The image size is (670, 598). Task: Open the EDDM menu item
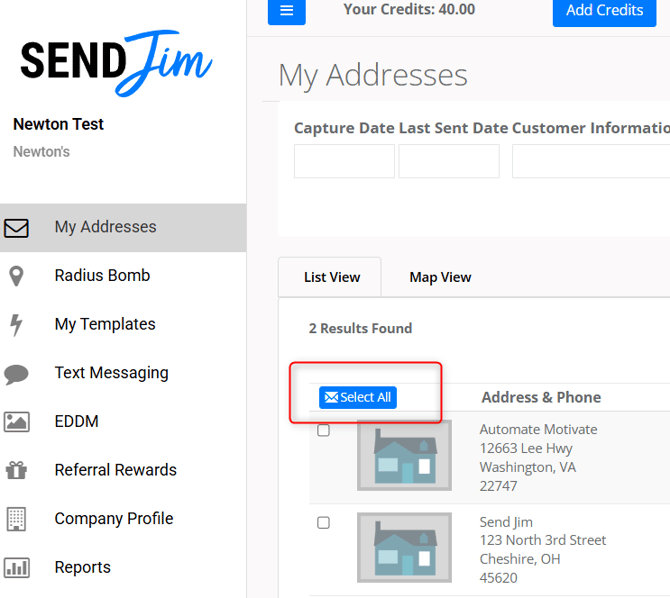(123, 421)
